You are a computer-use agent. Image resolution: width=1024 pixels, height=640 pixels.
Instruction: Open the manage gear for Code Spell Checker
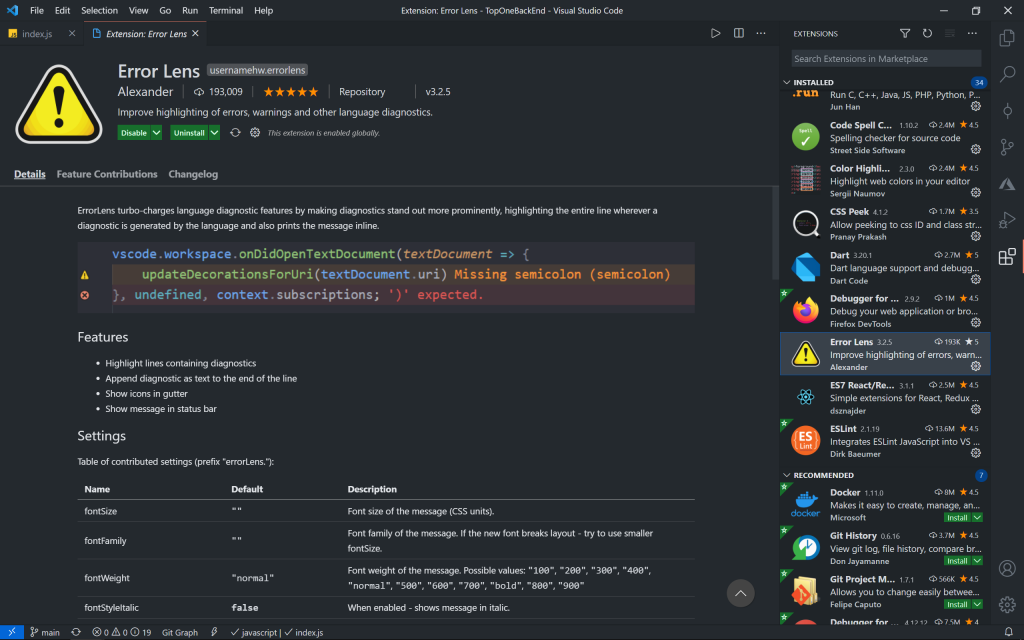point(976,150)
